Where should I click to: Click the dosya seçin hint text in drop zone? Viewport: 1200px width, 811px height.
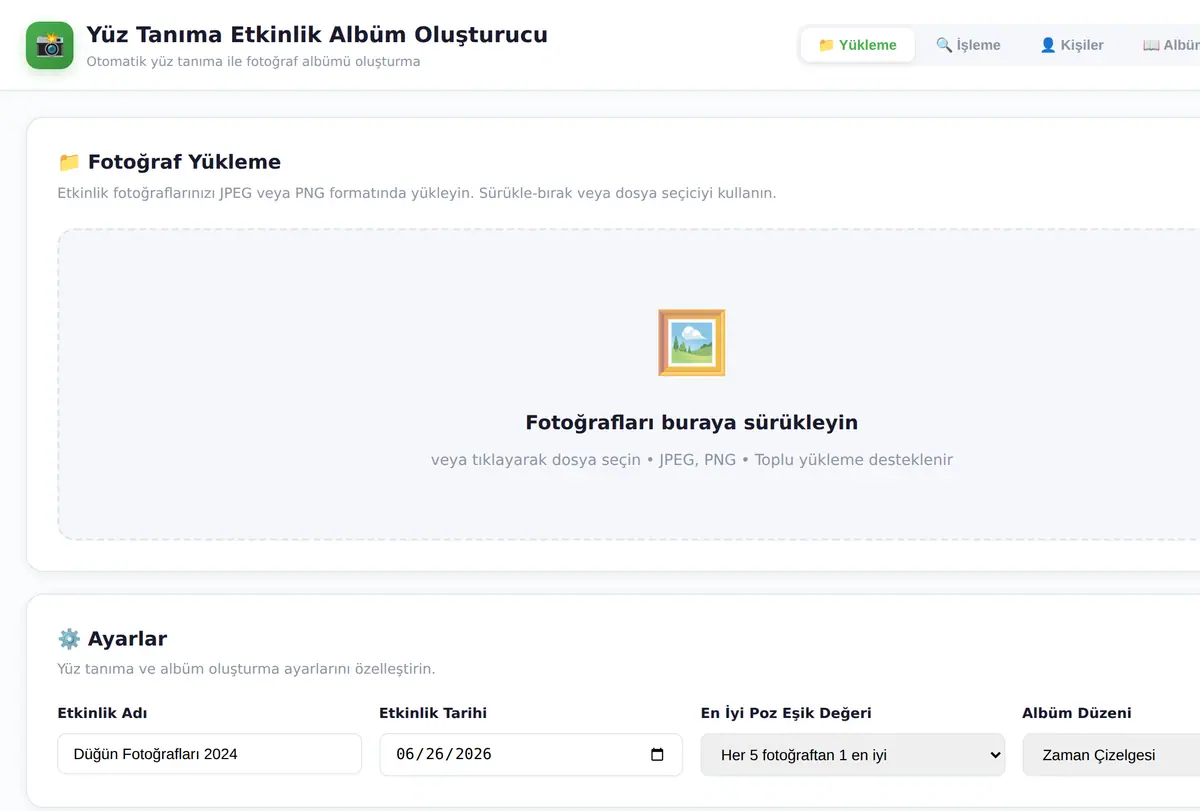pos(596,460)
